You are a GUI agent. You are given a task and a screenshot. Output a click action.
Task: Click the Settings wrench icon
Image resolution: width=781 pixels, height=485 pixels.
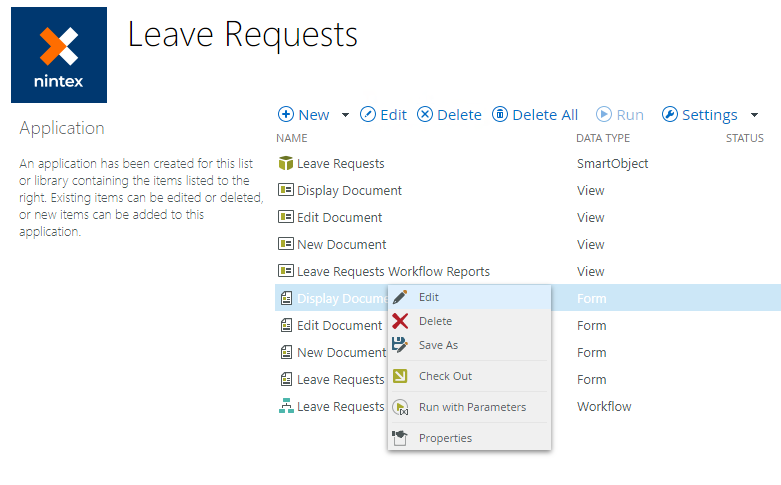click(670, 115)
